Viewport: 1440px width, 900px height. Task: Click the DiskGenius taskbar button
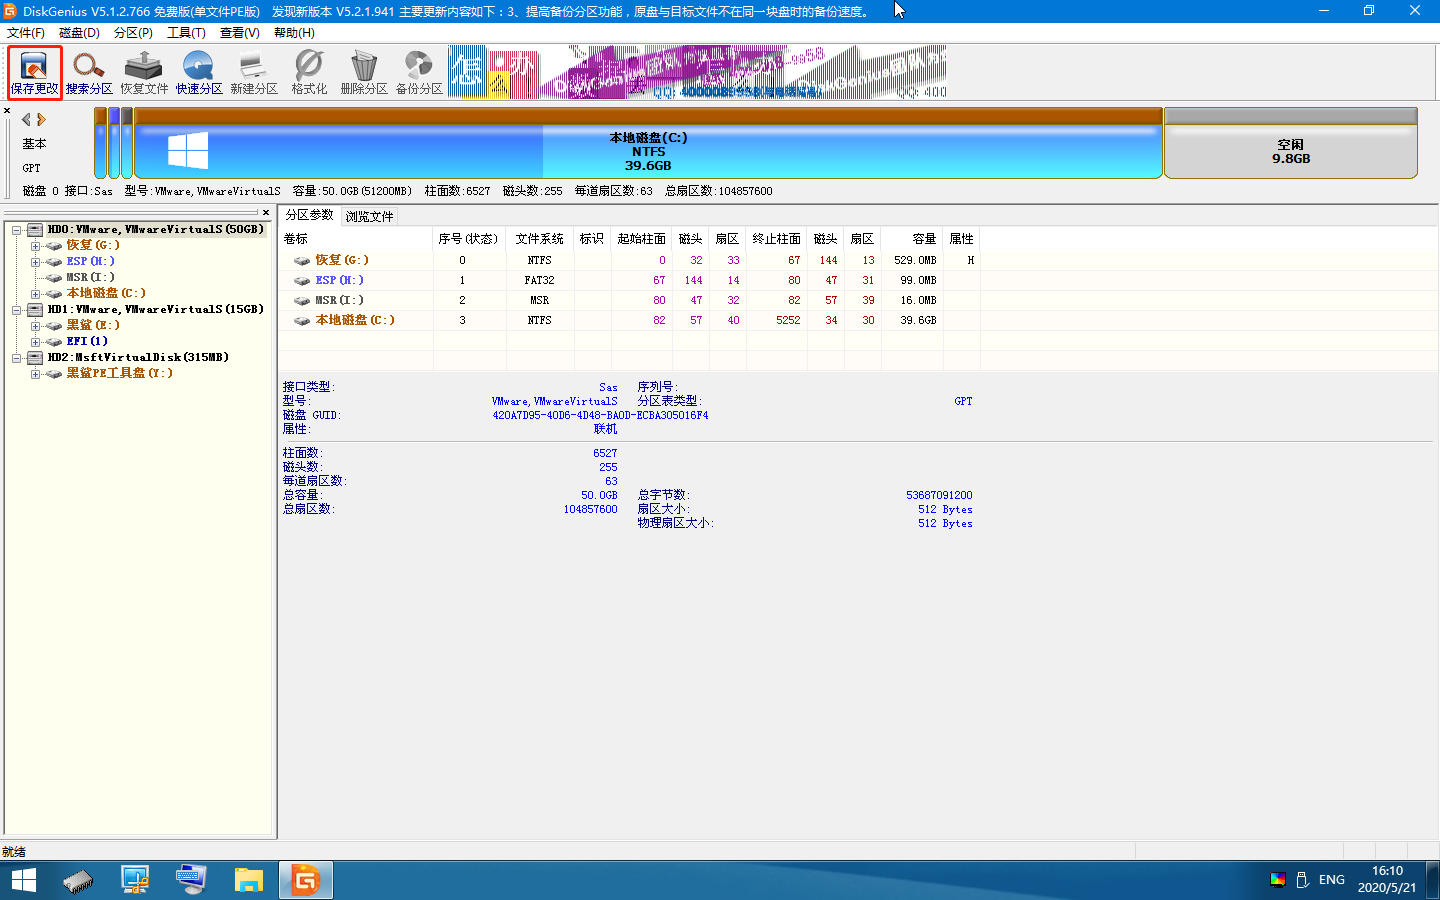[305, 880]
